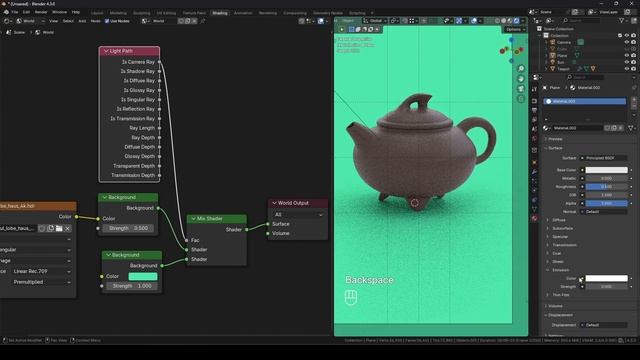Click the Base Color white swatch
Image resolution: width=640 pixels, height=360 pixels.
click(606, 170)
